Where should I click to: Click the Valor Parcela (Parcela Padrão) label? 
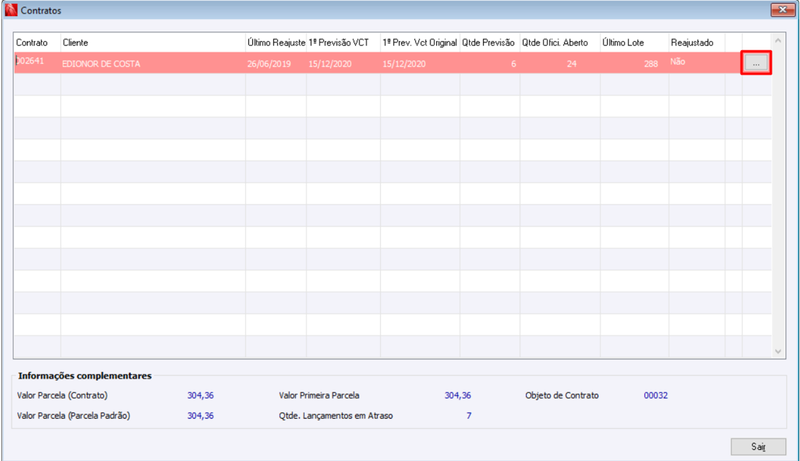click(73, 416)
